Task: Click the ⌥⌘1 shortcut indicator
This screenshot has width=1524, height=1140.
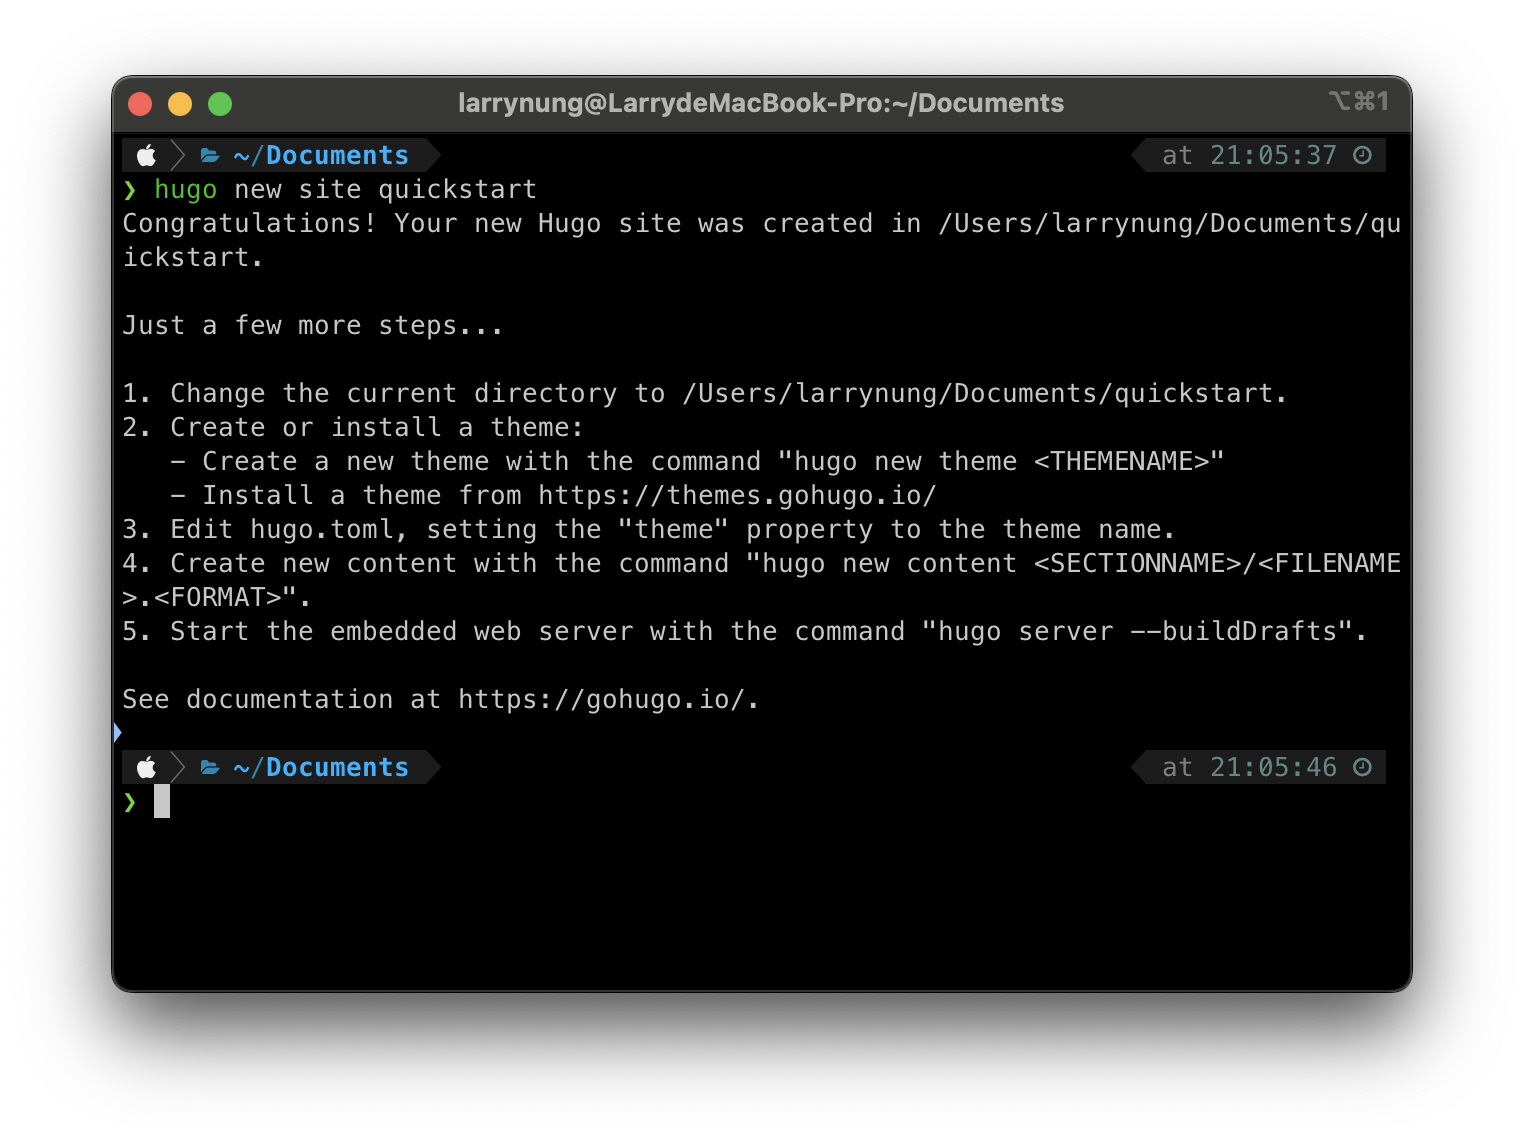Action: [x=1359, y=101]
